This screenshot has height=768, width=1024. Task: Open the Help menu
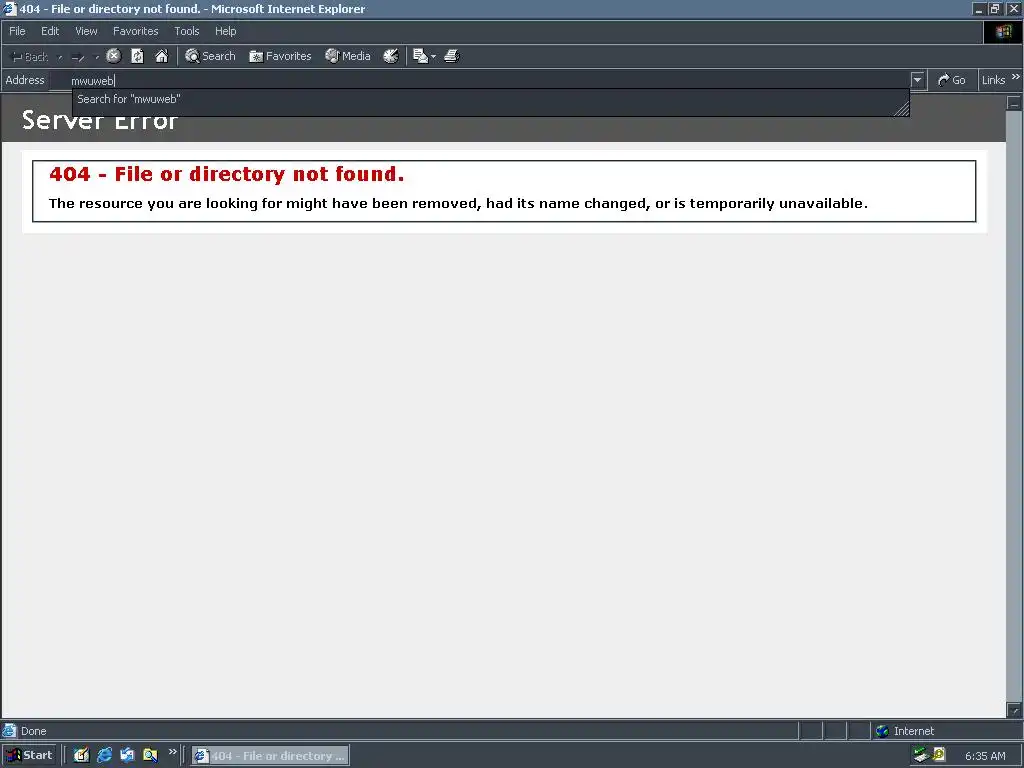pos(225,31)
